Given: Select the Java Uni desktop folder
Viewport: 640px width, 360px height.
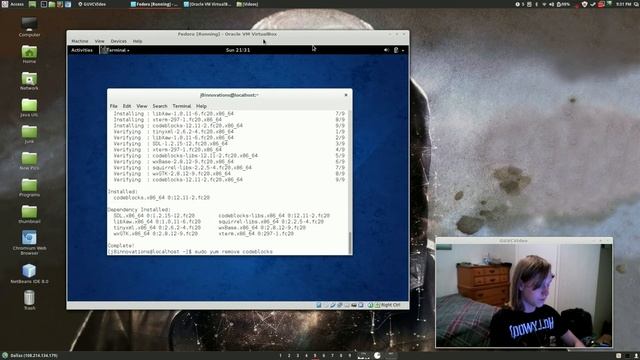Looking at the screenshot, I should pyautogui.click(x=29, y=108).
